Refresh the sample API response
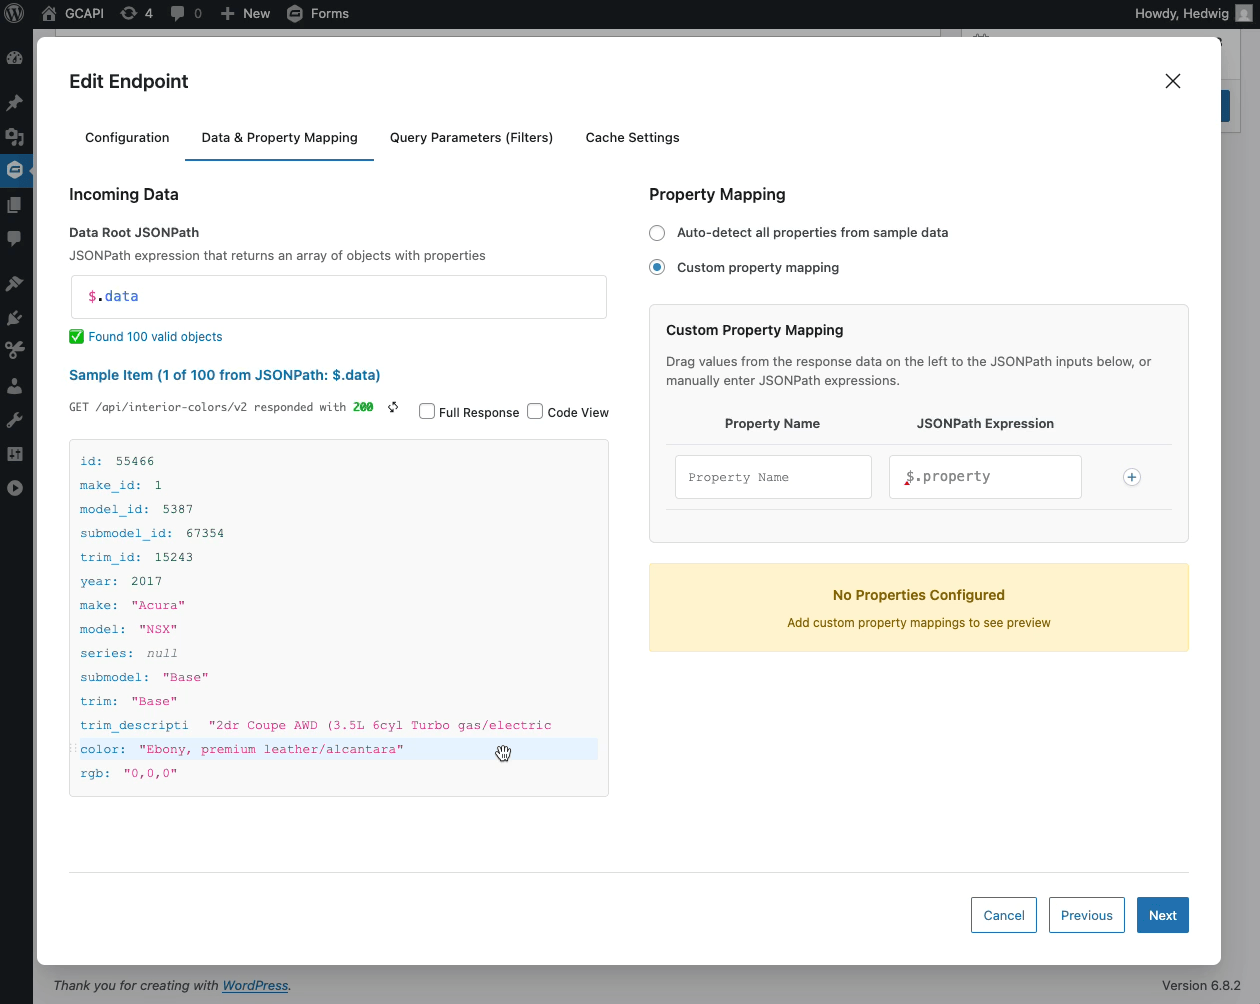Image resolution: width=1260 pixels, height=1004 pixels. coord(393,407)
